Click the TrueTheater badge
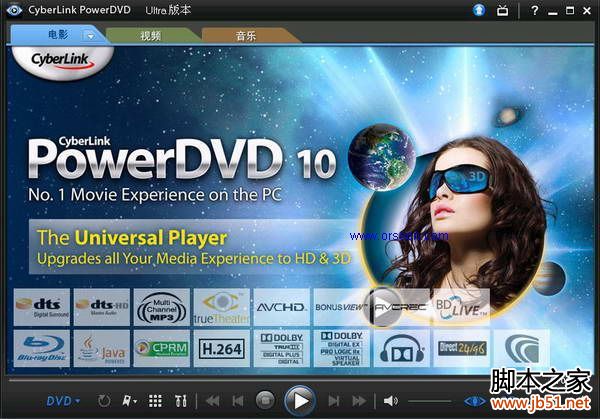 click(222, 307)
